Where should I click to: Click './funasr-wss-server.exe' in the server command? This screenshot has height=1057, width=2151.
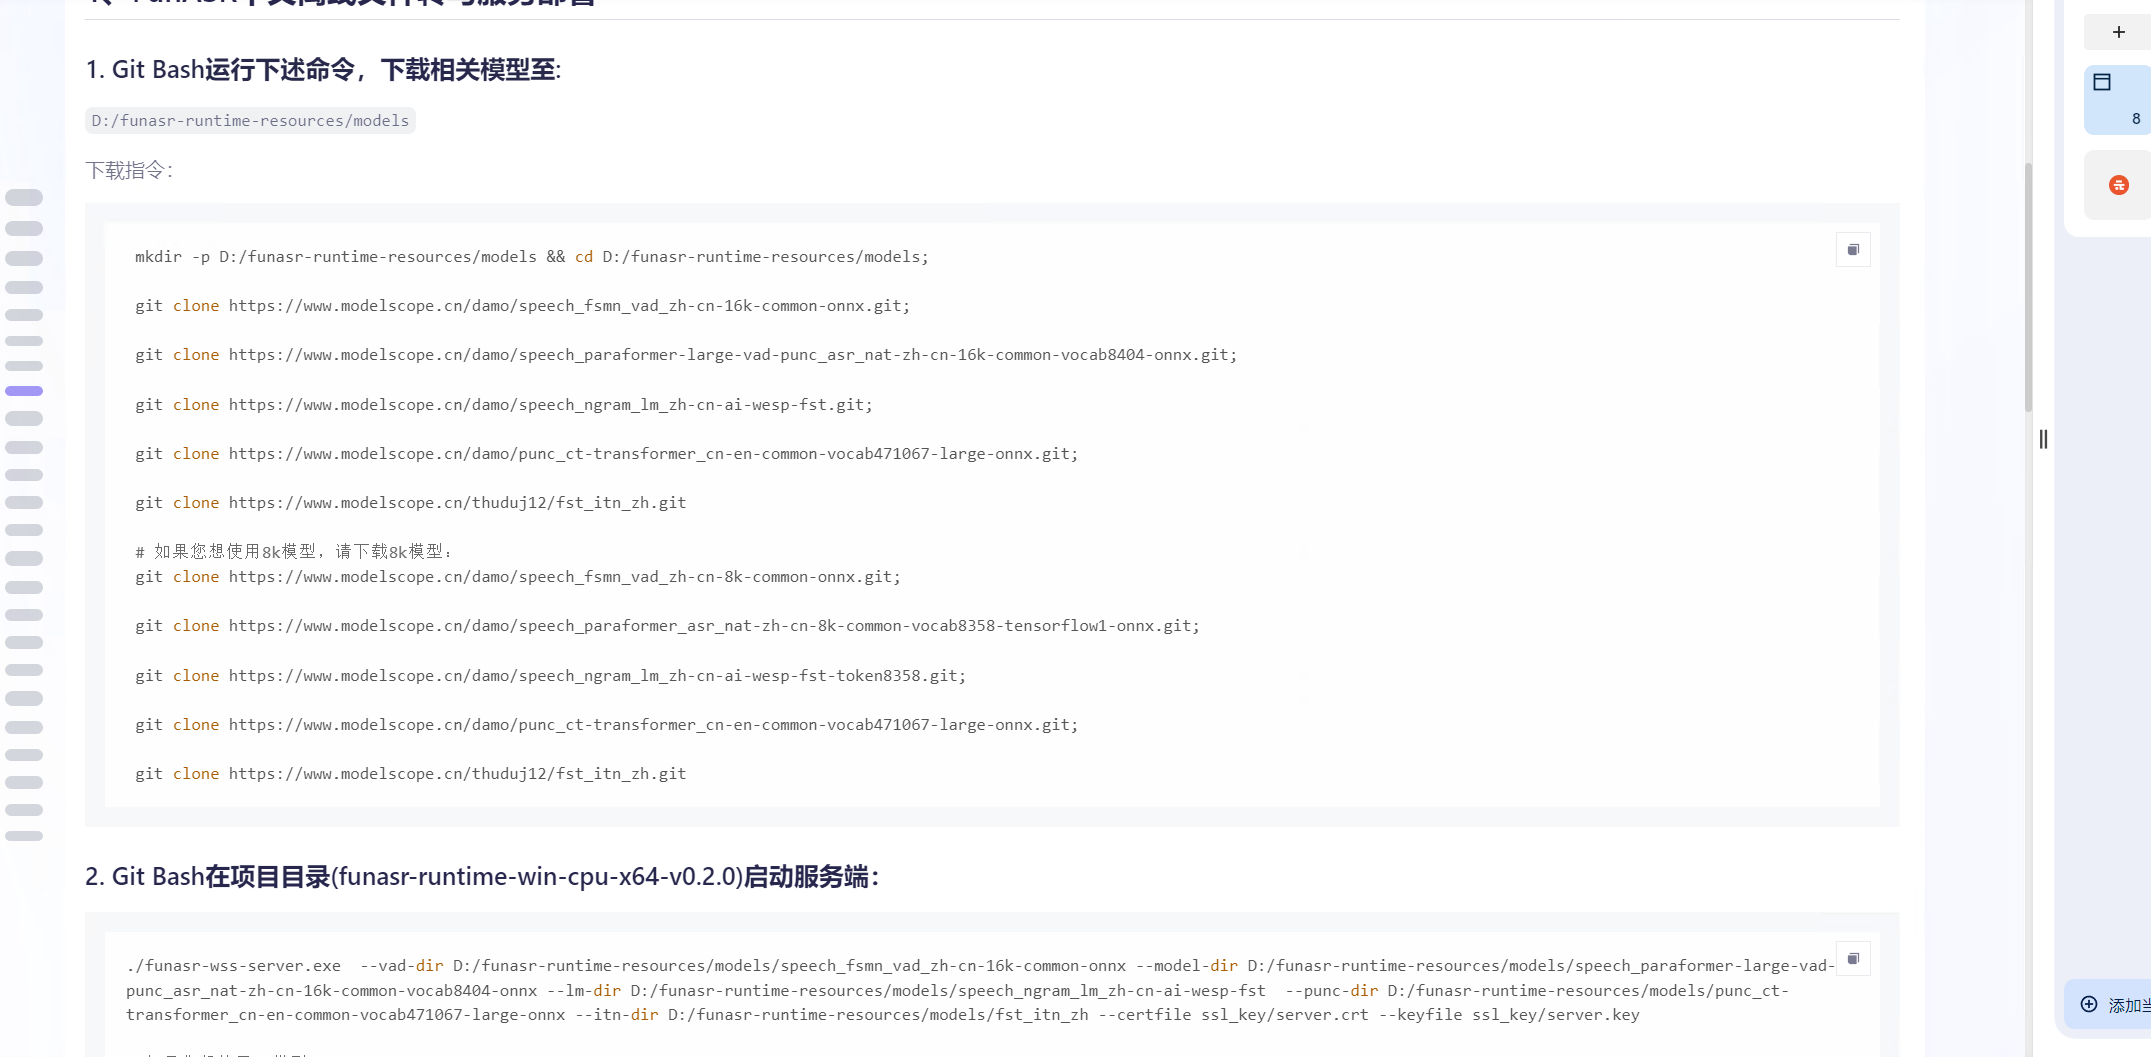coord(234,966)
